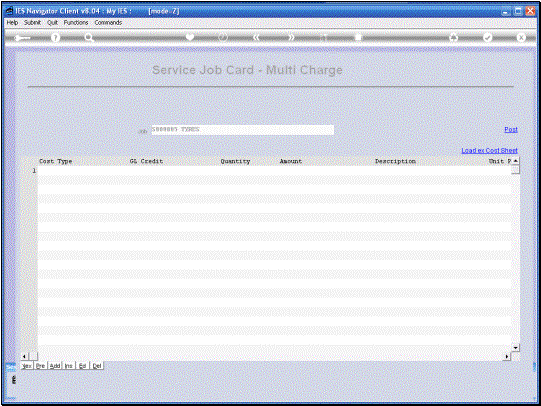Click the horizontal scroll right arrow
541x406 pixels.
(x=507, y=356)
